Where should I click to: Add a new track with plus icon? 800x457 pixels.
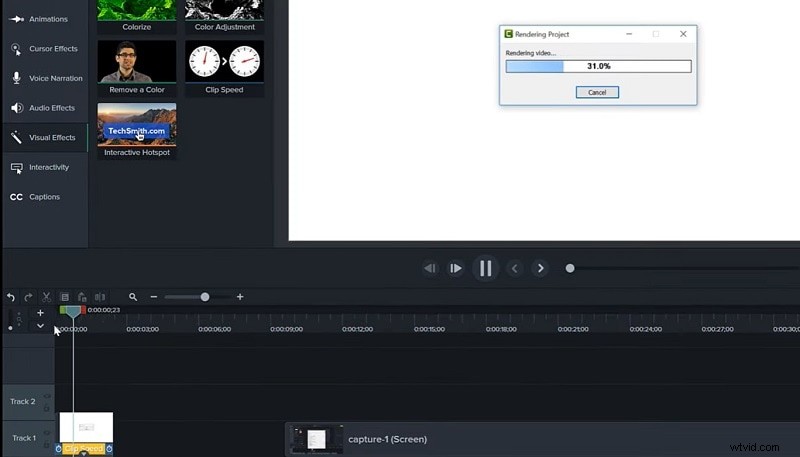tap(40, 313)
